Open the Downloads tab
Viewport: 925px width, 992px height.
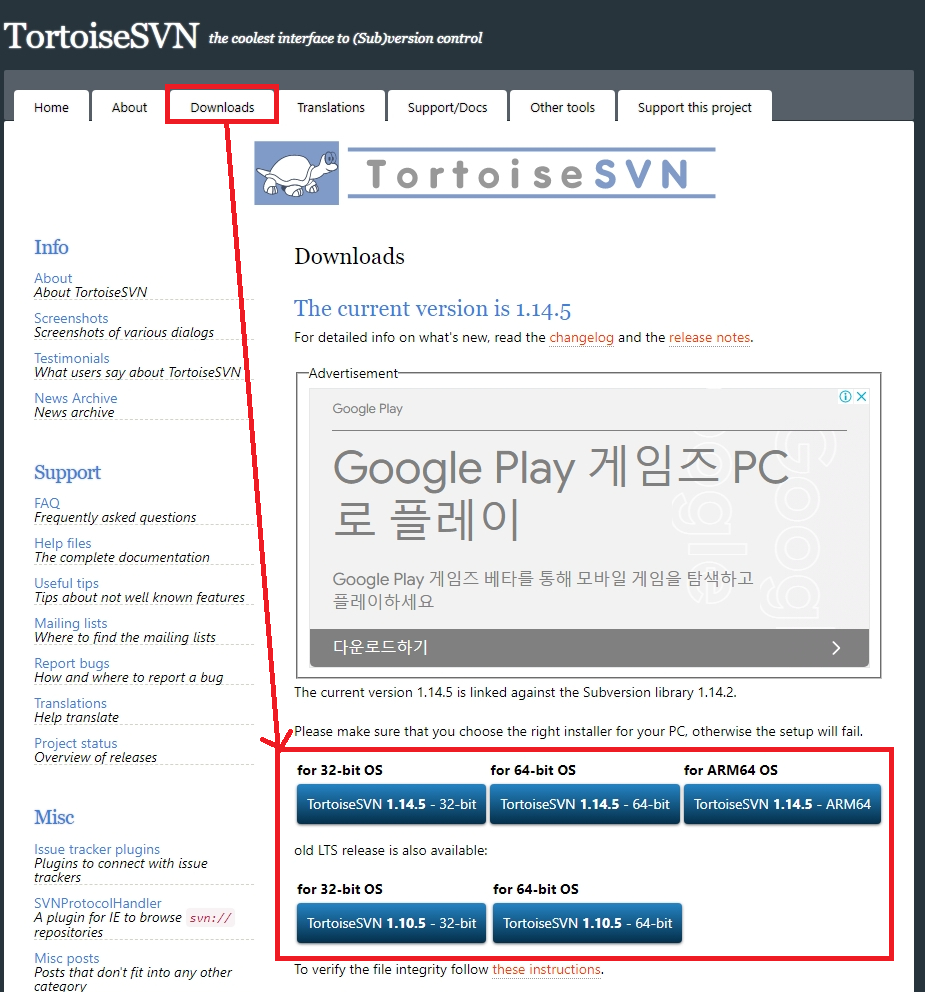tap(222, 107)
